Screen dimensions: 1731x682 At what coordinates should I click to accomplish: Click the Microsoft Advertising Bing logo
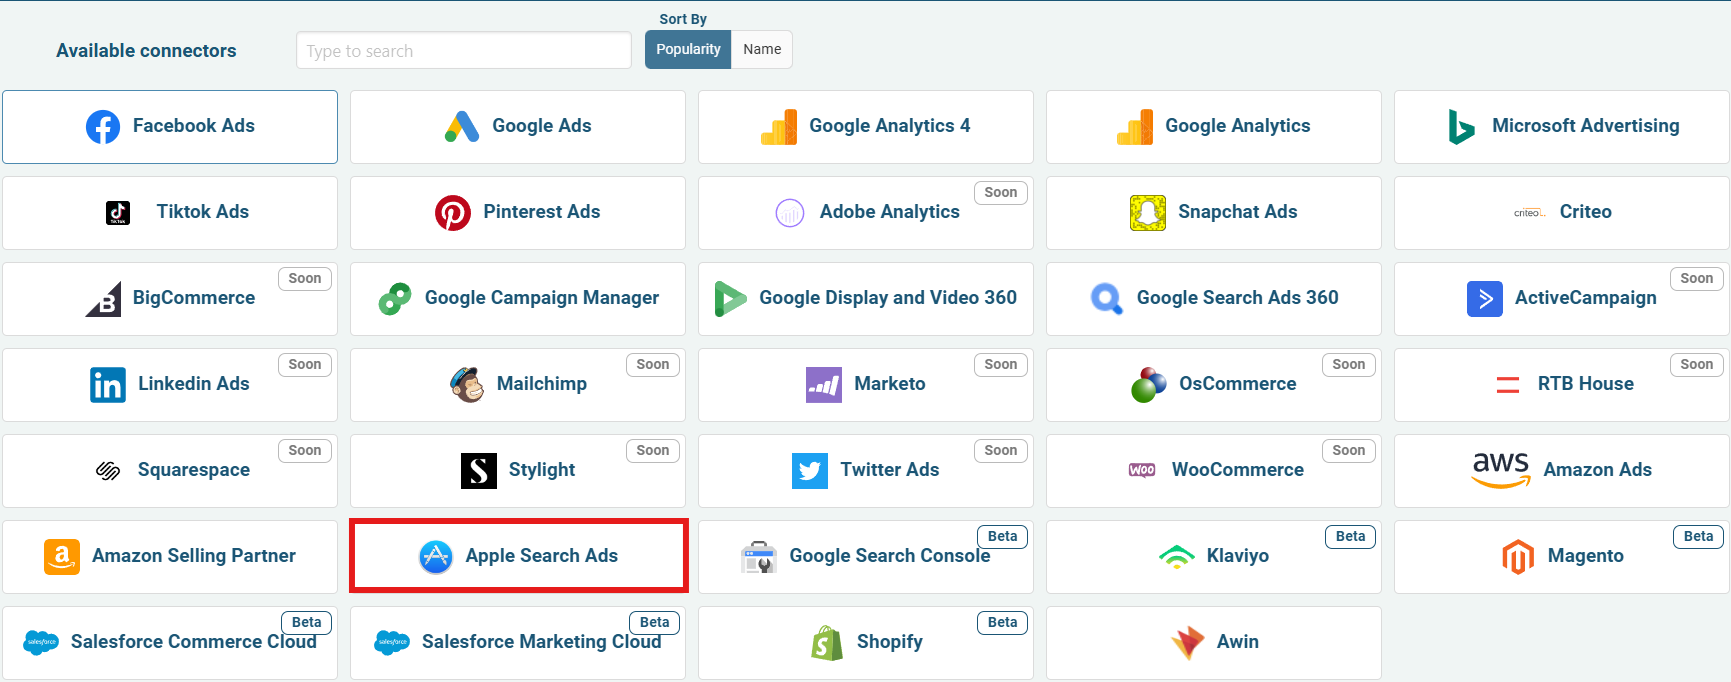tap(1461, 127)
